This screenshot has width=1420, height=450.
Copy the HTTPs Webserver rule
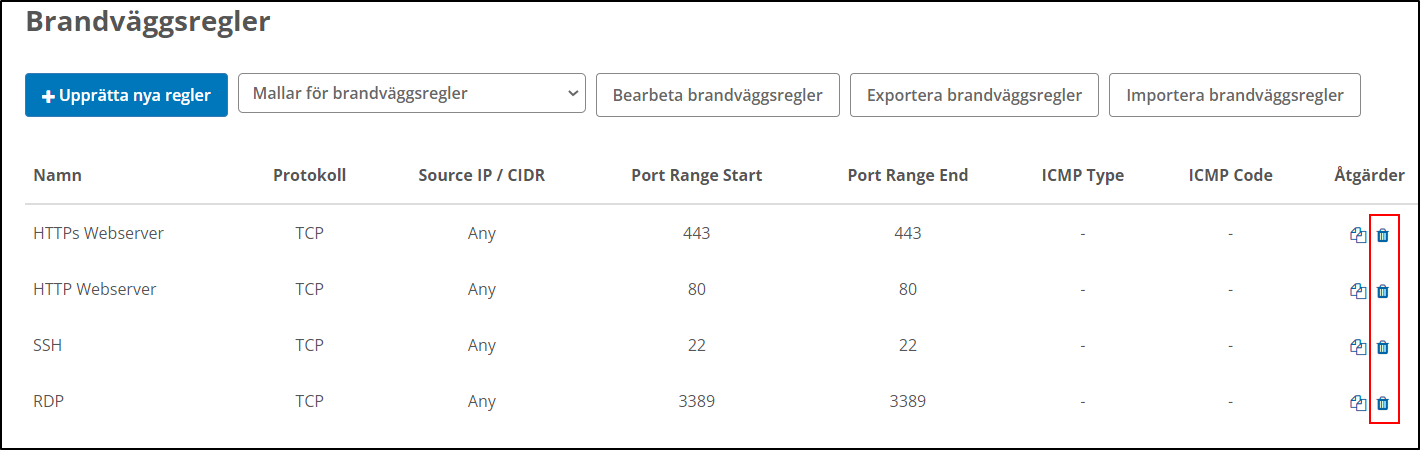(x=1358, y=235)
